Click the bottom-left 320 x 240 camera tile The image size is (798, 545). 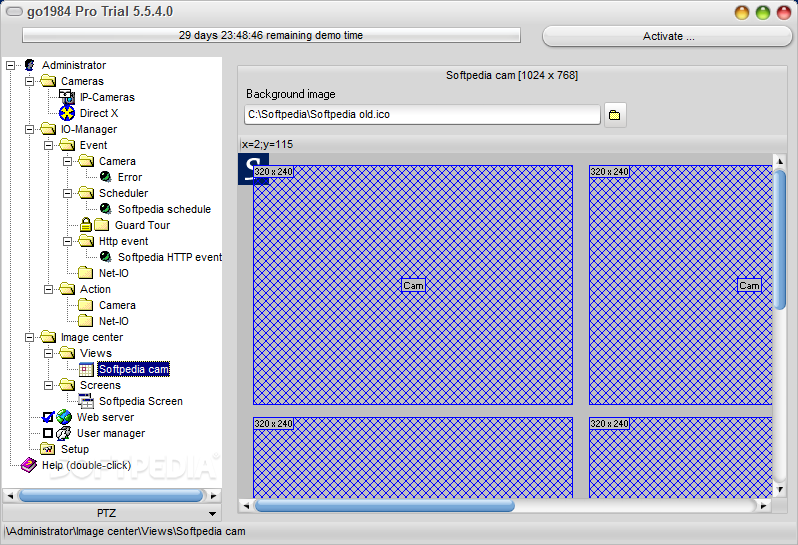(x=413, y=457)
